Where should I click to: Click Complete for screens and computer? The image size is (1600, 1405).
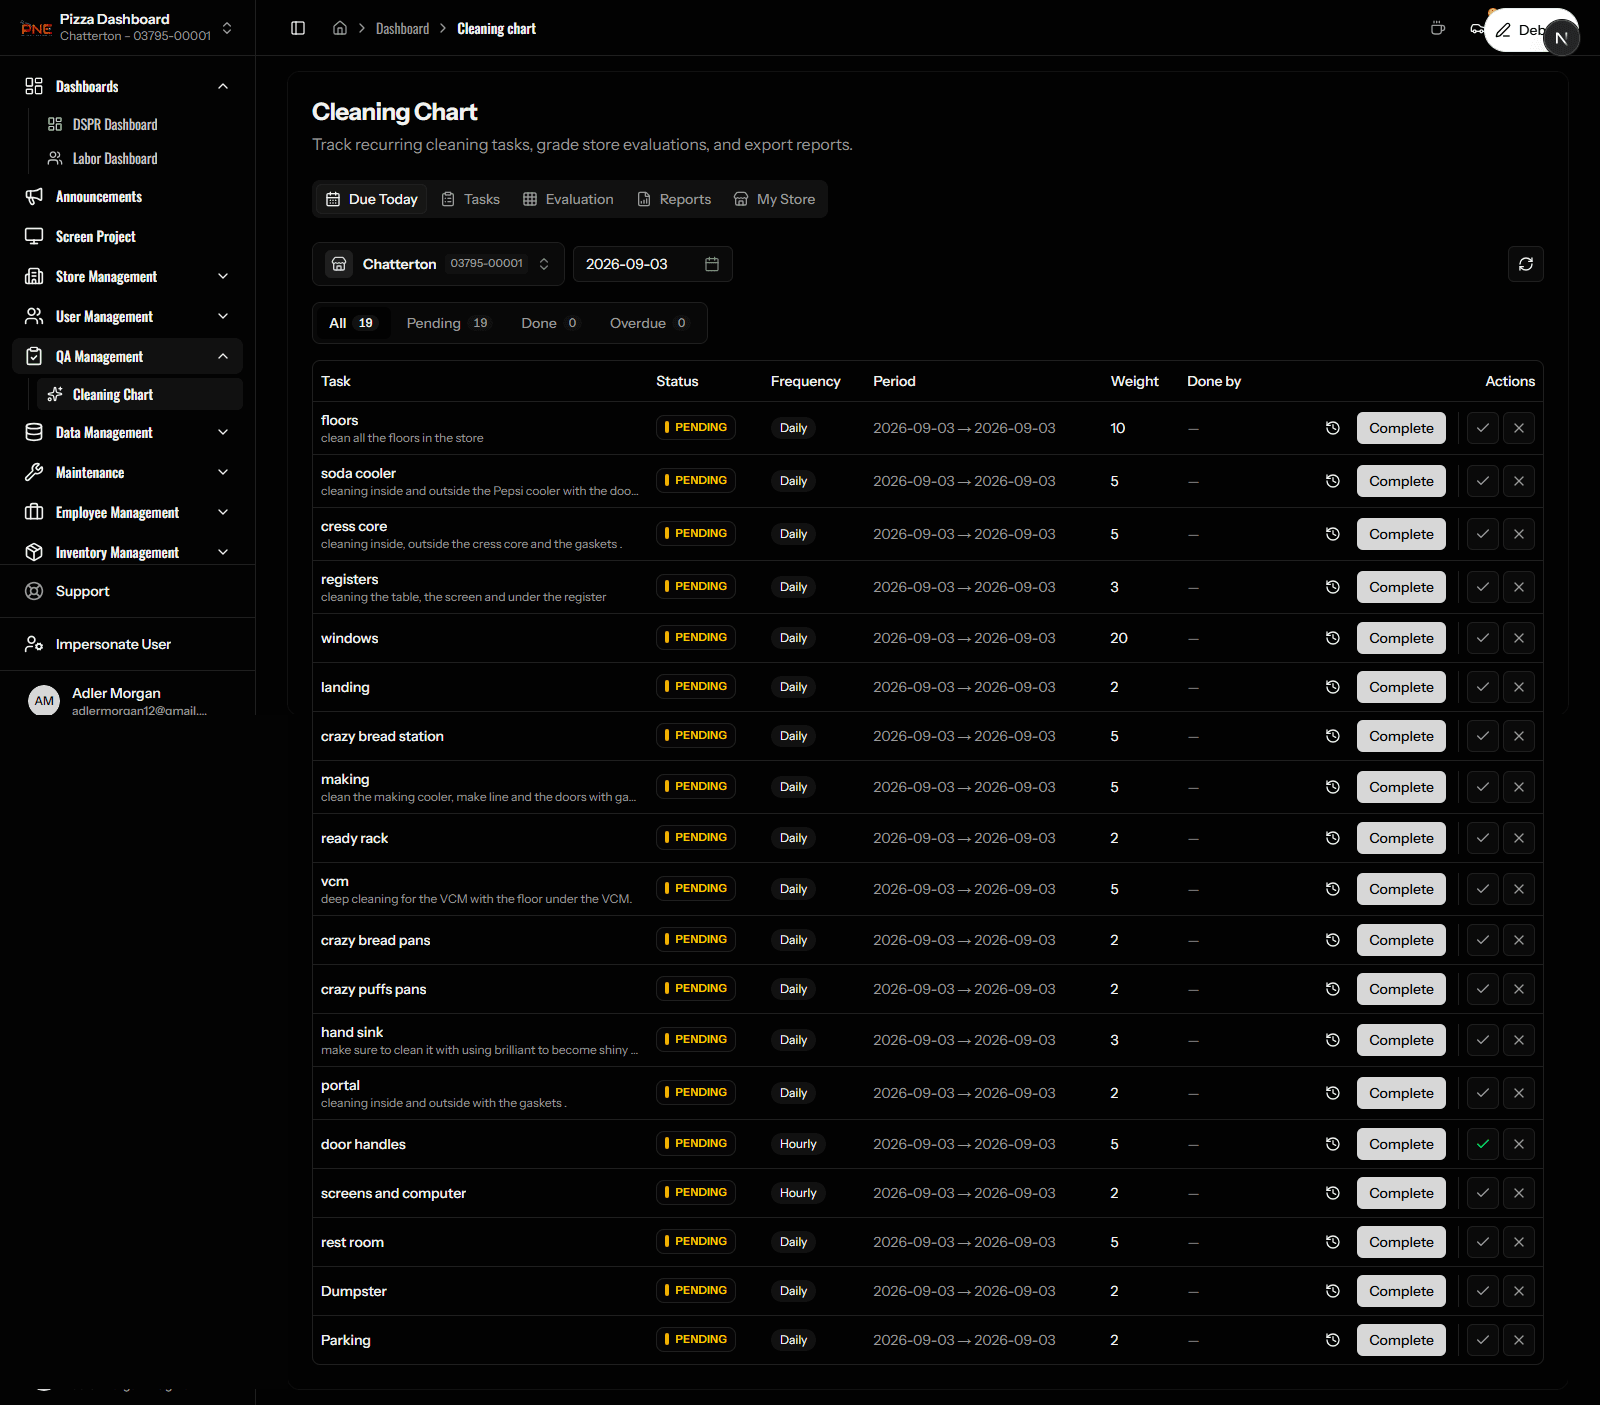click(1401, 1193)
